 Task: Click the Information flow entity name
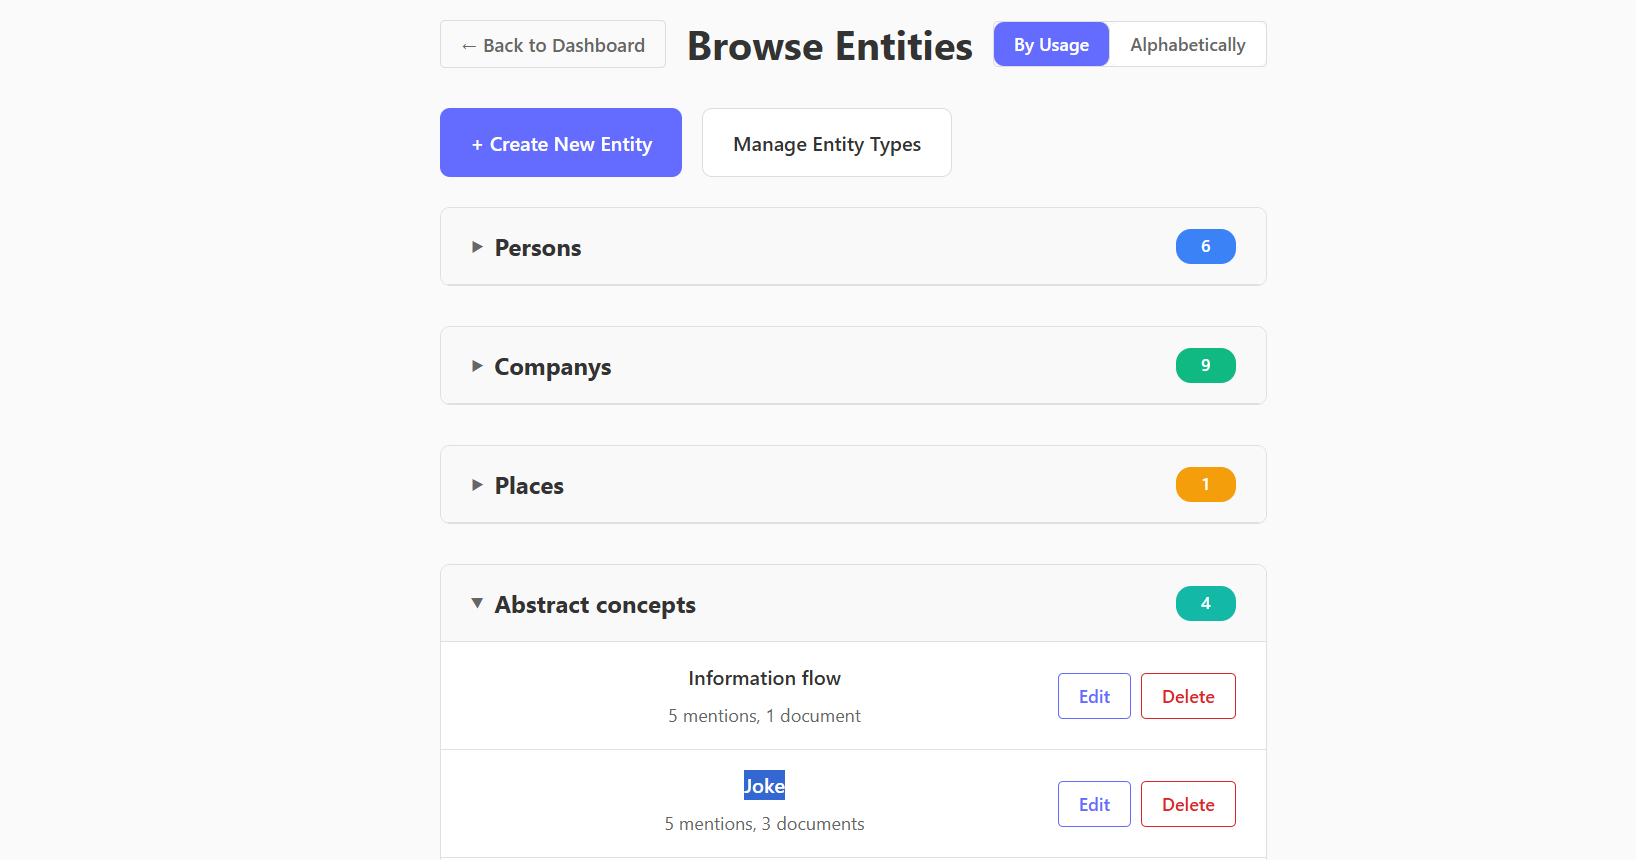click(764, 678)
